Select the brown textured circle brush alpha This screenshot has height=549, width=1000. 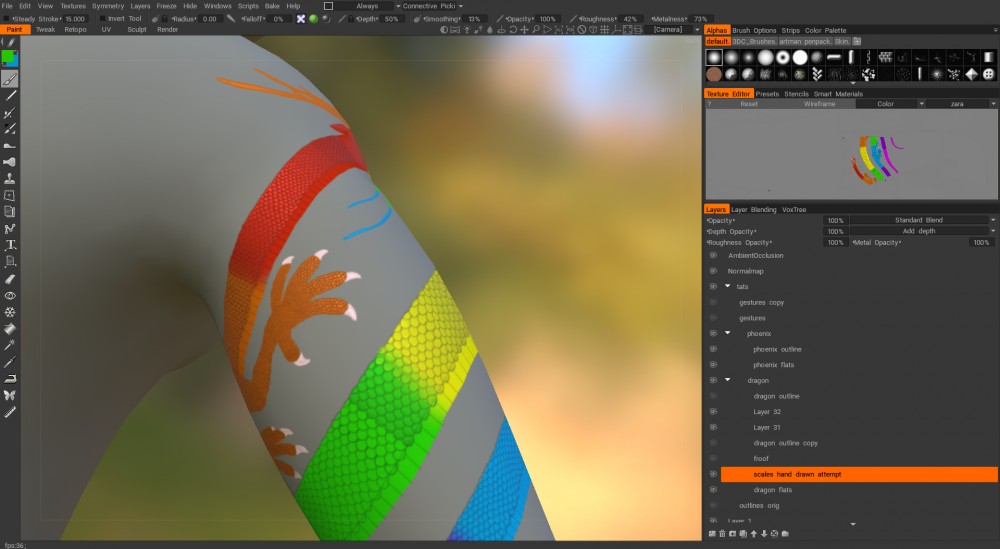[x=714, y=74]
